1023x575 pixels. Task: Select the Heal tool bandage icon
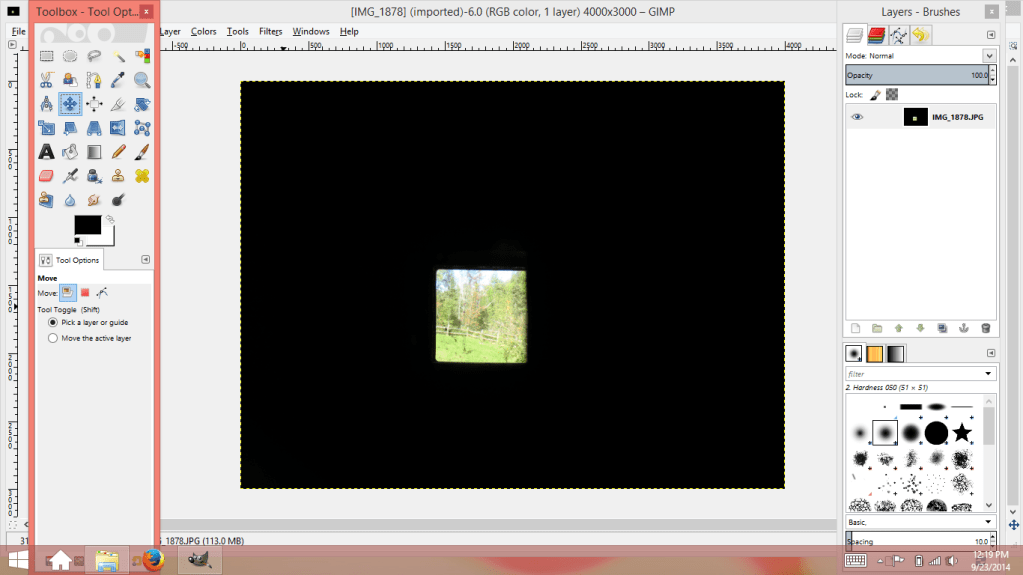click(x=142, y=176)
